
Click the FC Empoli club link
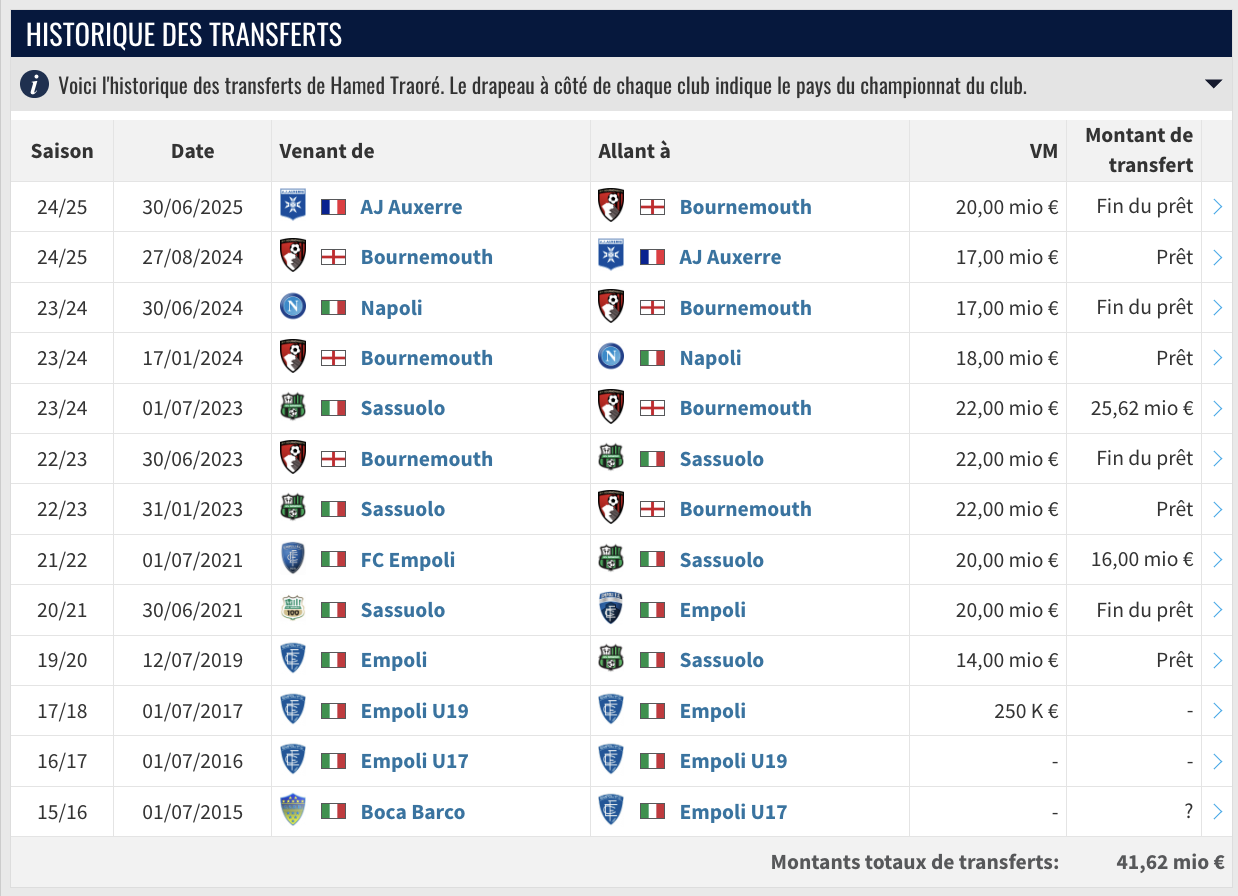[x=407, y=560]
